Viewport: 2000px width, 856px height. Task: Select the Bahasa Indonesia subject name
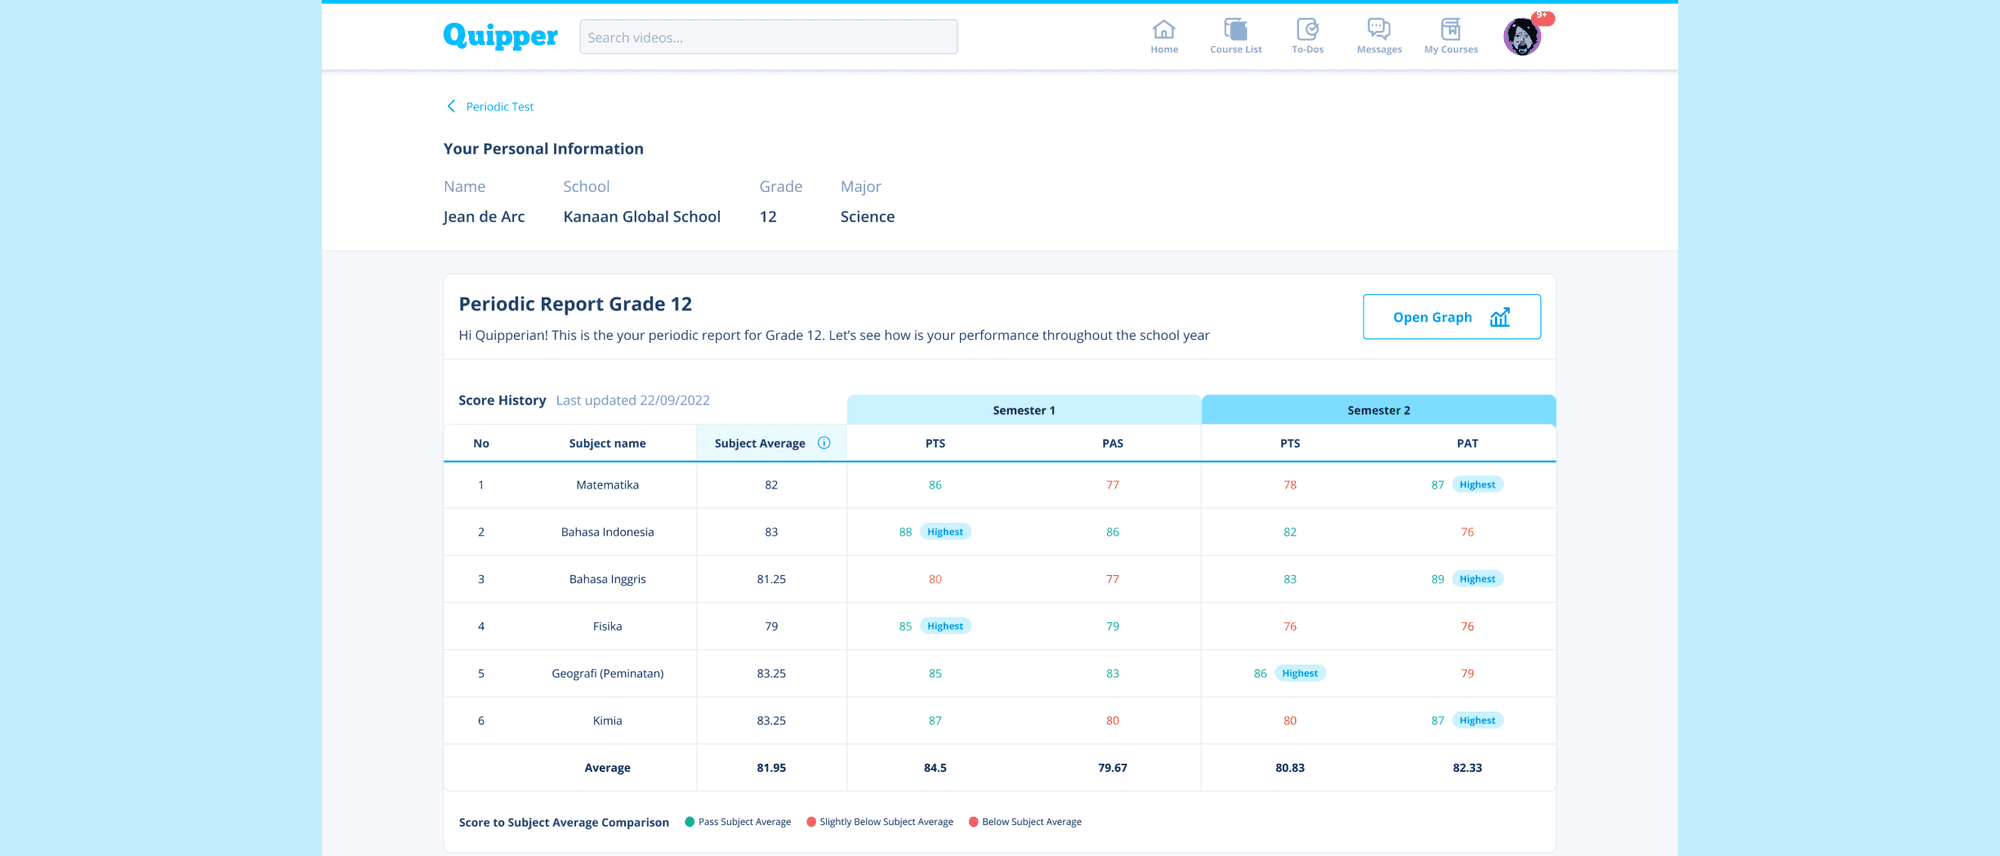[607, 532]
